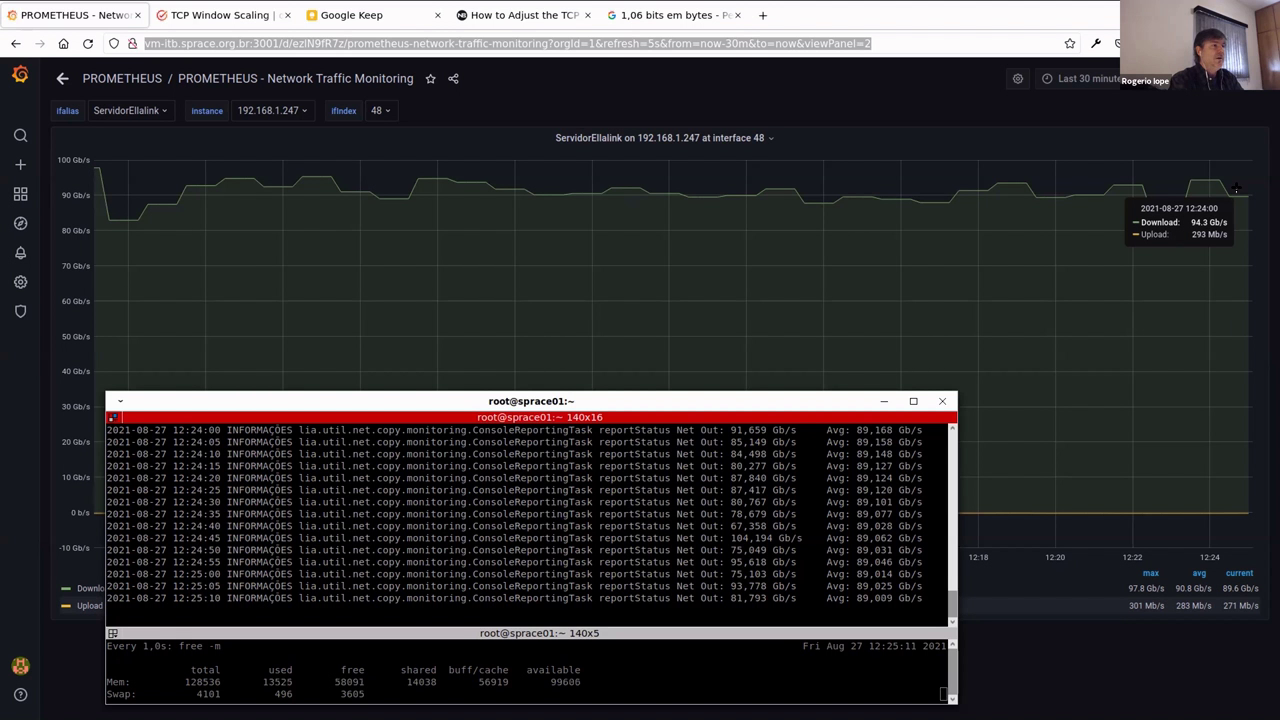1280x720 pixels.
Task: Click the browser home button
Action: [63, 43]
